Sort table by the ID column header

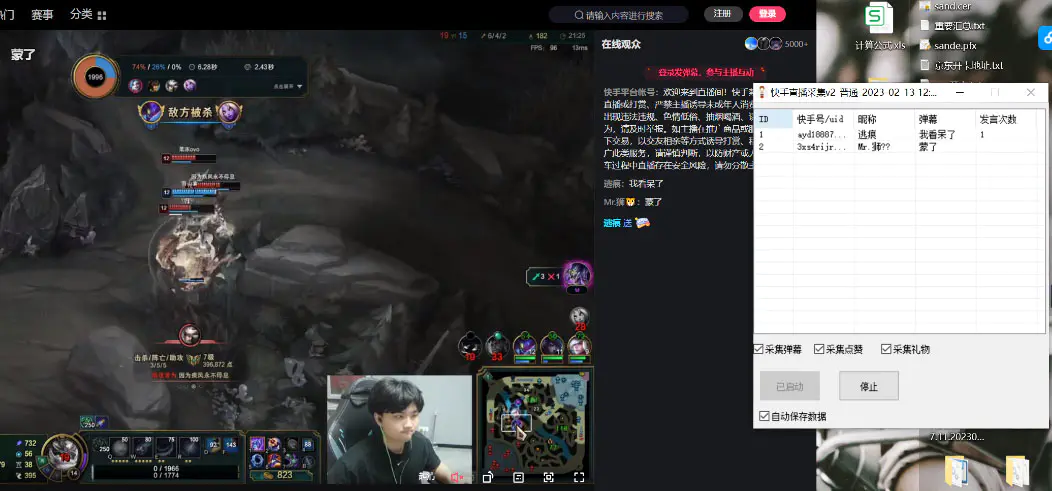[774, 119]
